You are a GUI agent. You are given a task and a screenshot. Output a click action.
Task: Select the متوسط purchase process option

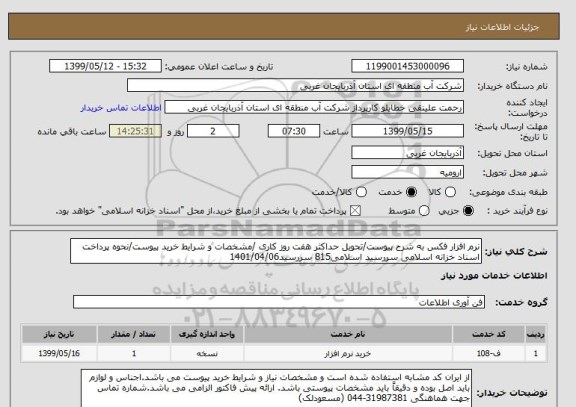pos(424,211)
